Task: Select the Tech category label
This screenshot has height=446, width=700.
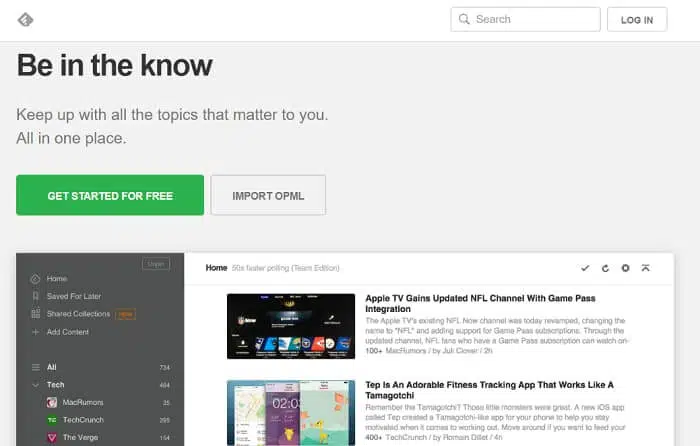Action: (x=55, y=385)
